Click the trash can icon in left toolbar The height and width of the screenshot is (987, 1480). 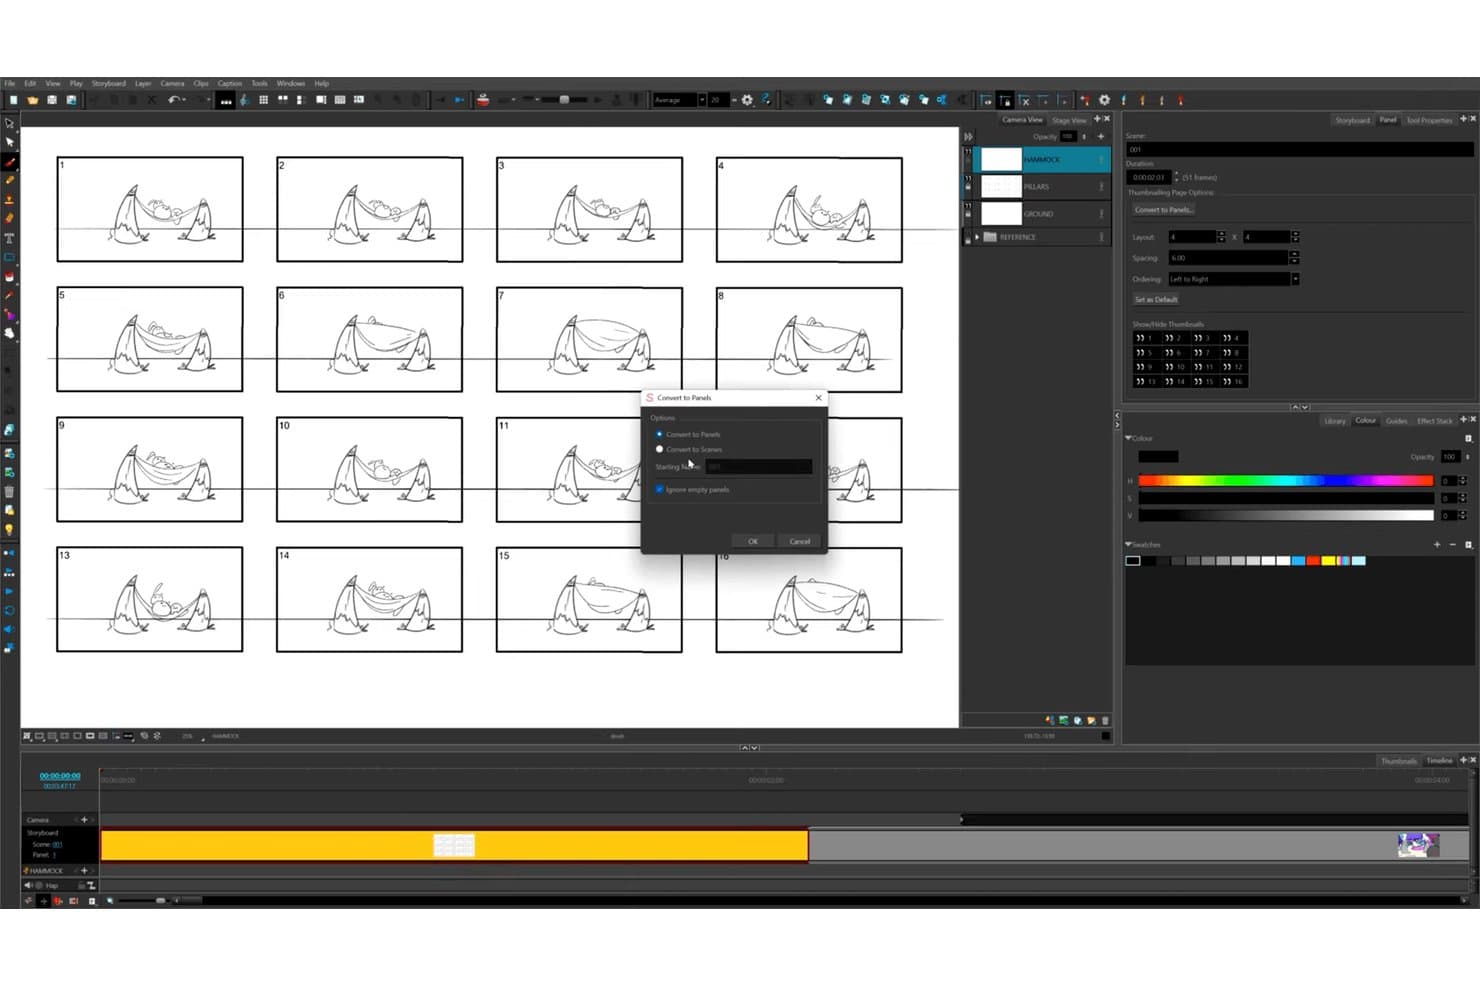(10, 491)
